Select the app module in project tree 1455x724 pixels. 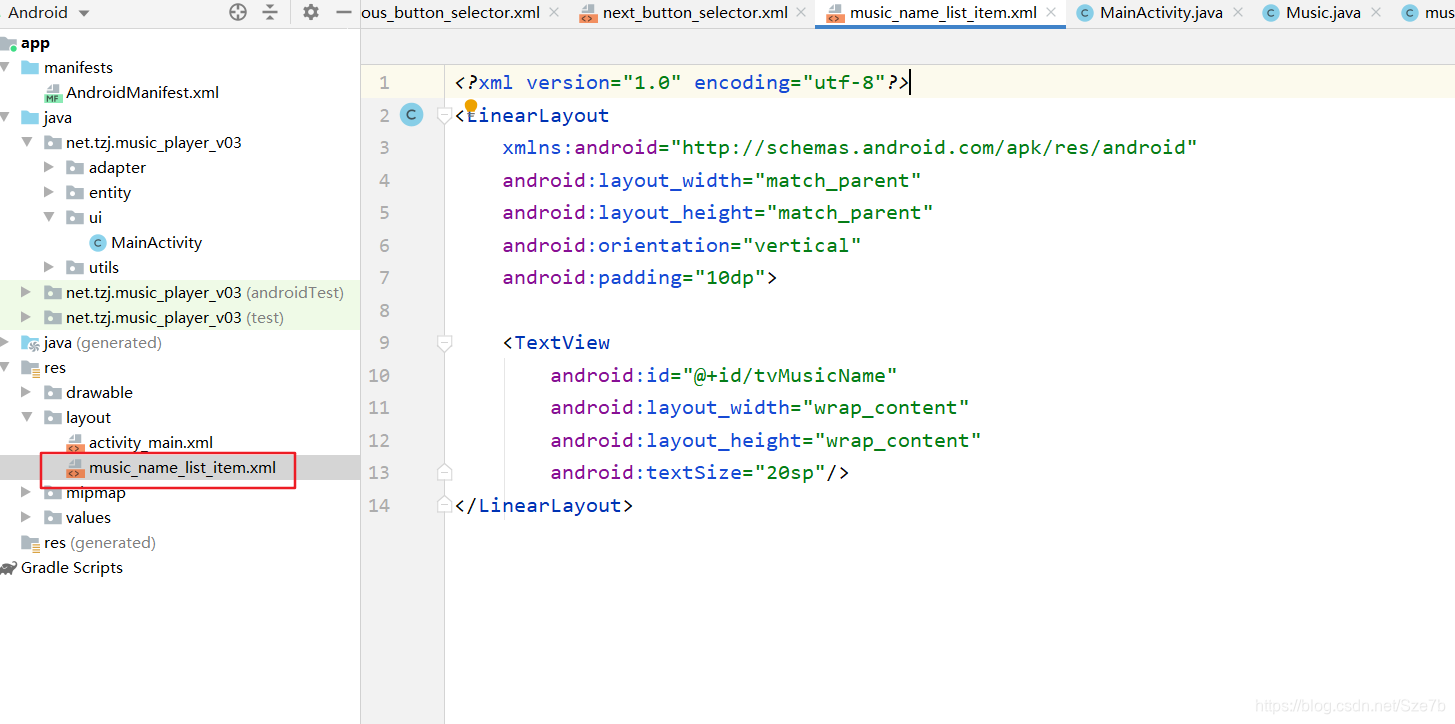point(35,43)
